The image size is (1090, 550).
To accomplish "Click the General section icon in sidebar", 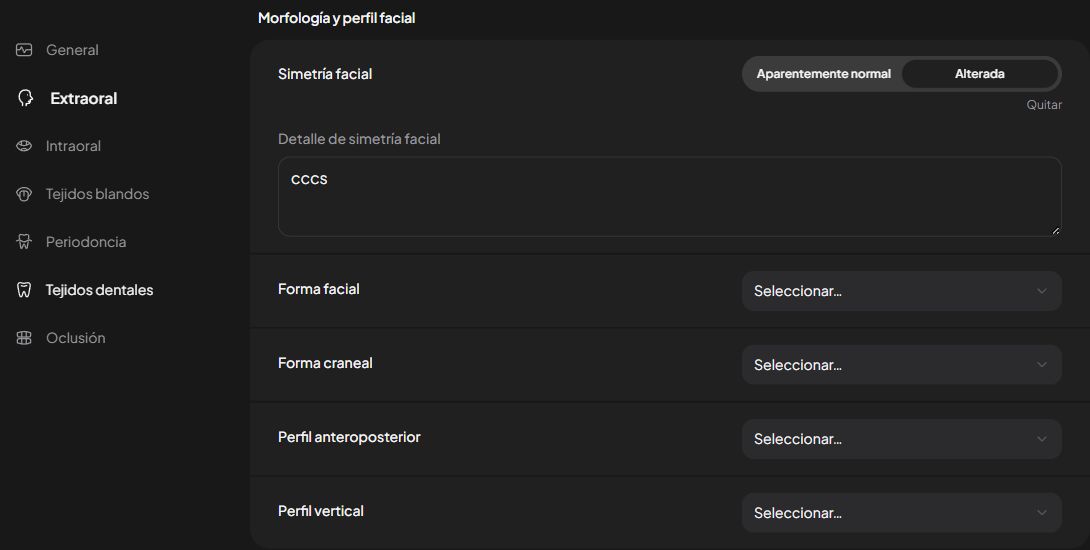I will pos(24,50).
